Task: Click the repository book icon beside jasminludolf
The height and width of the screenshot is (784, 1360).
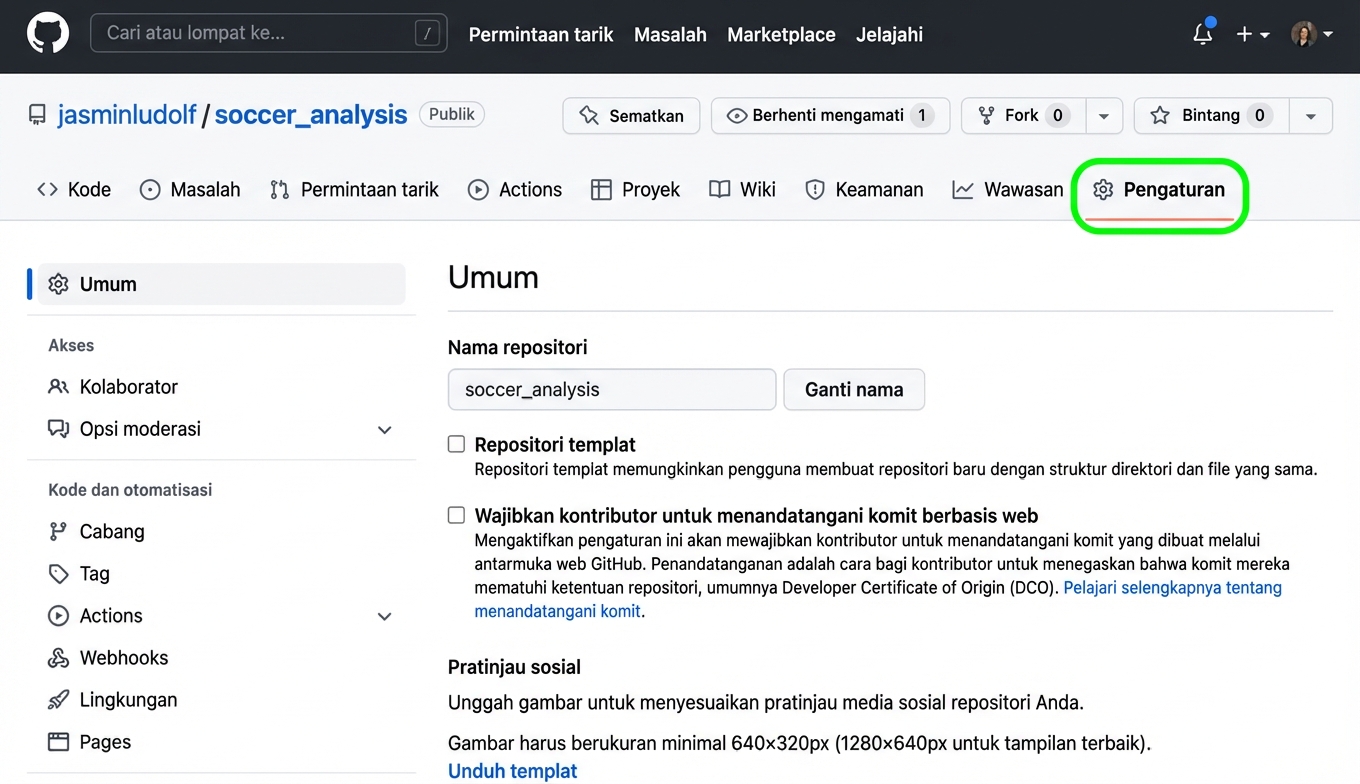Action: point(37,115)
